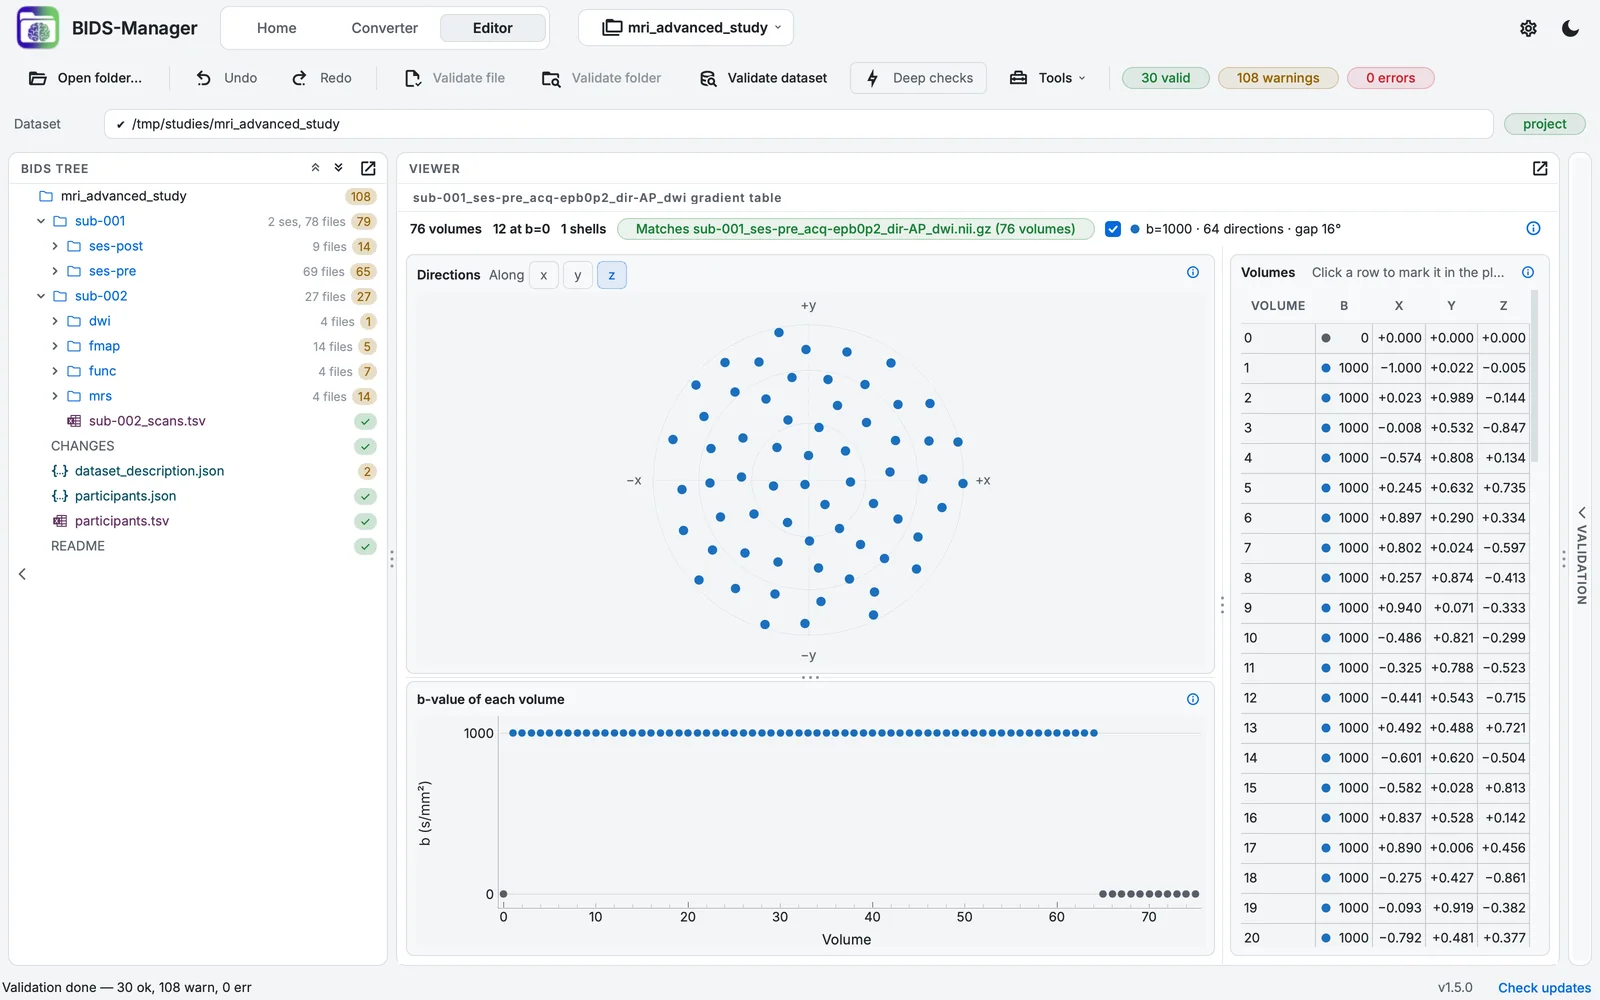View directions along x axis

pos(544,275)
